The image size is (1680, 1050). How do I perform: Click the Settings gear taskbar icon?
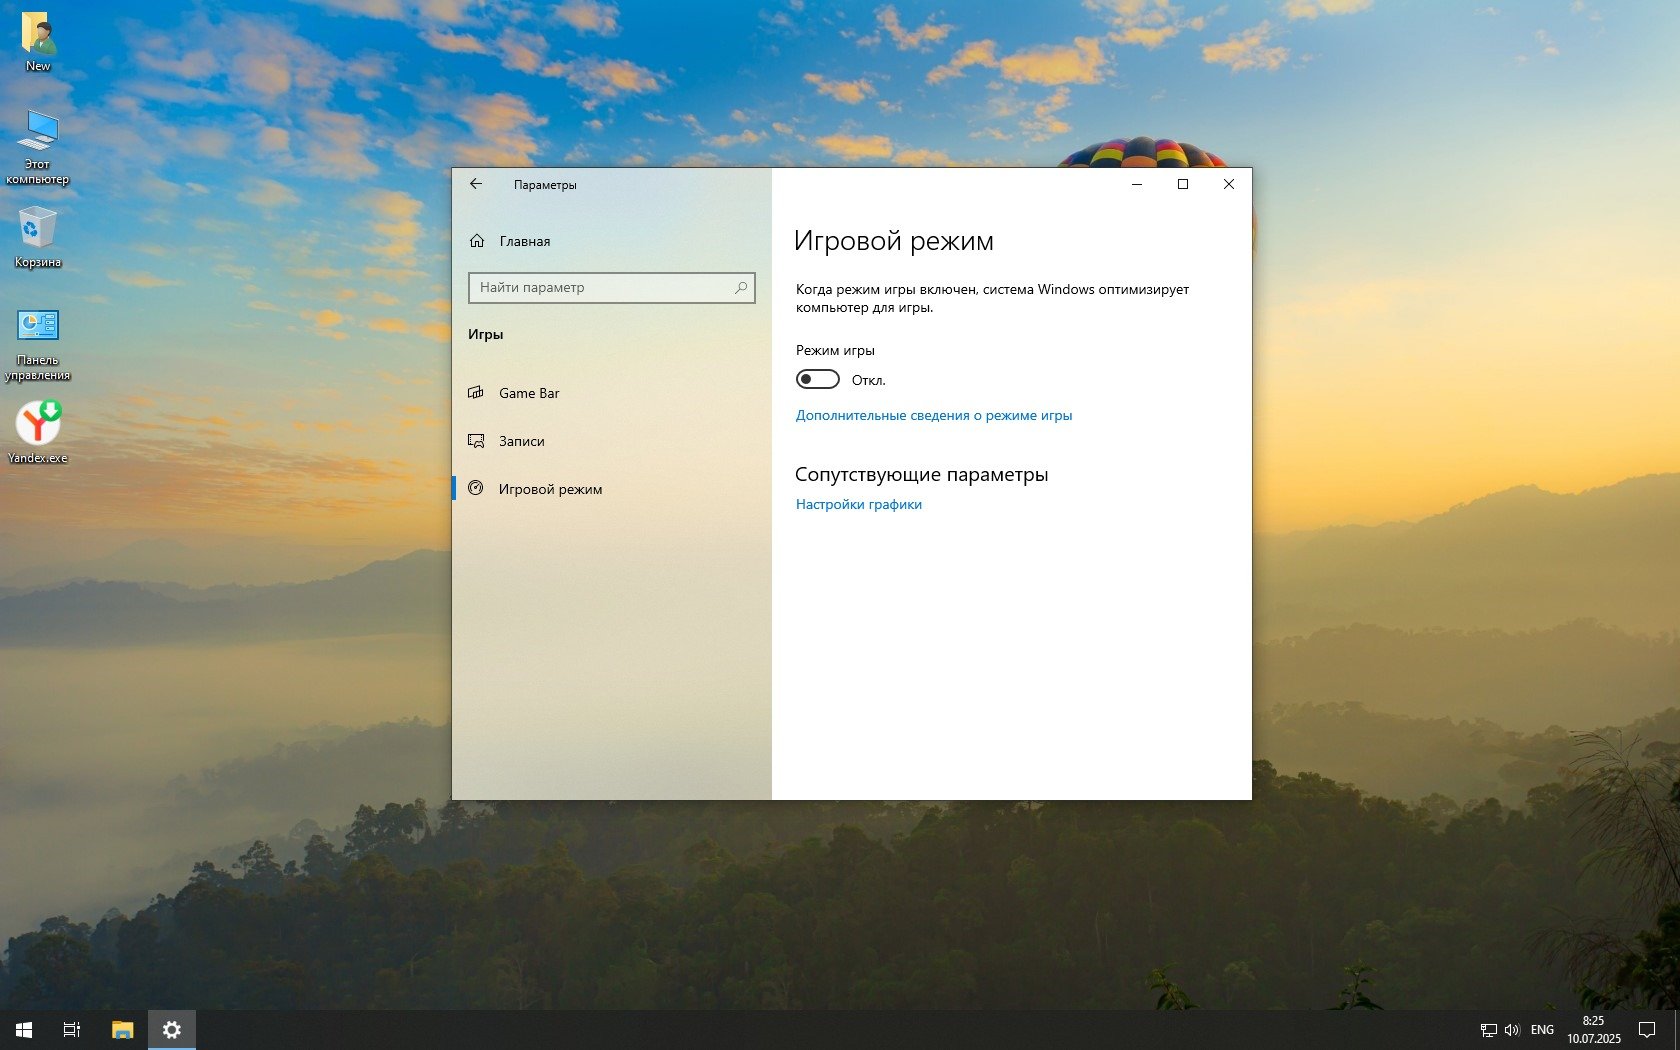(x=172, y=1029)
